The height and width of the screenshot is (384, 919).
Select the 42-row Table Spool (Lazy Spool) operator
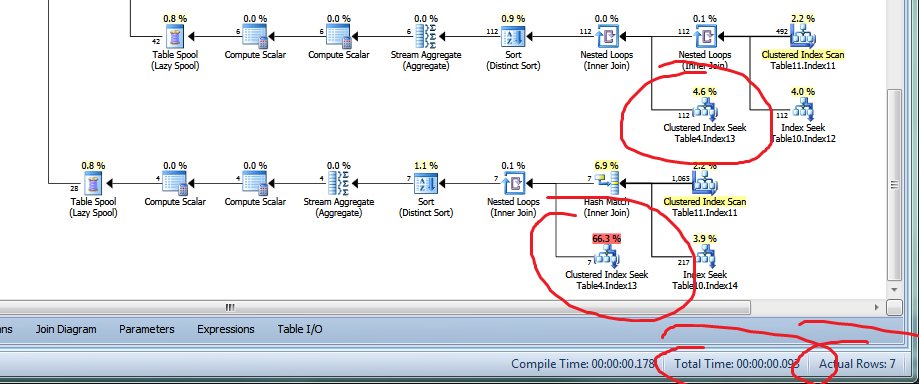pyautogui.click(x=175, y=37)
